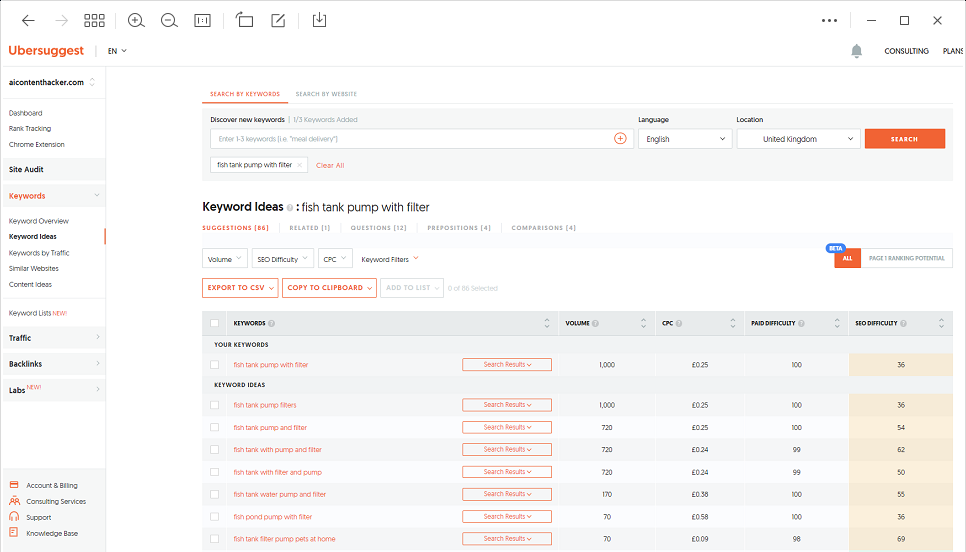Zoom out with the magnifier minus icon
The width and height of the screenshot is (966, 552).
pos(169,20)
